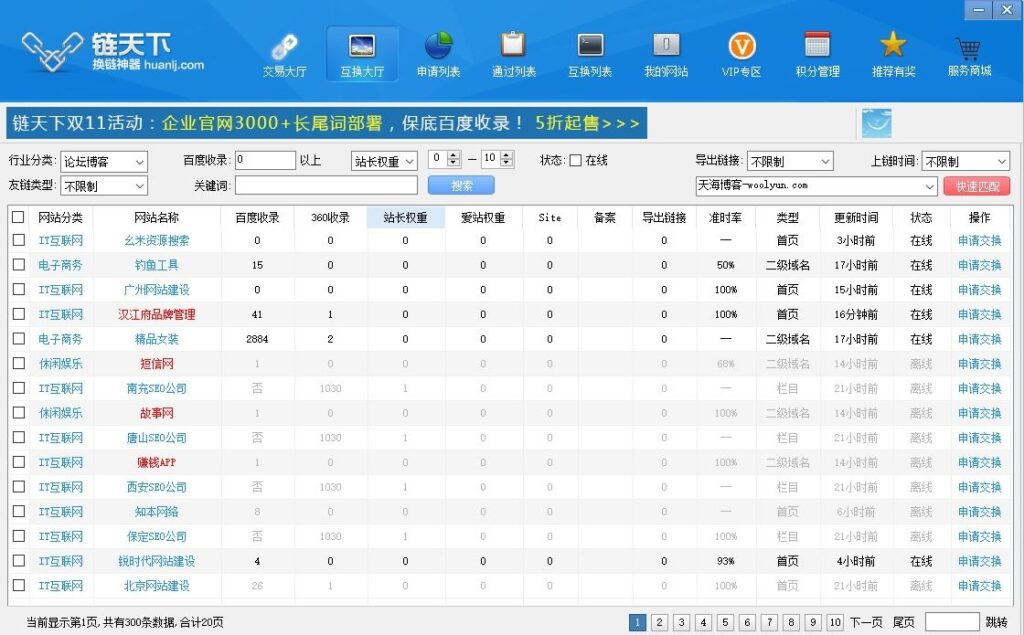Open the 站长权重 dropdown
The width and height of the screenshot is (1024, 635).
384,161
